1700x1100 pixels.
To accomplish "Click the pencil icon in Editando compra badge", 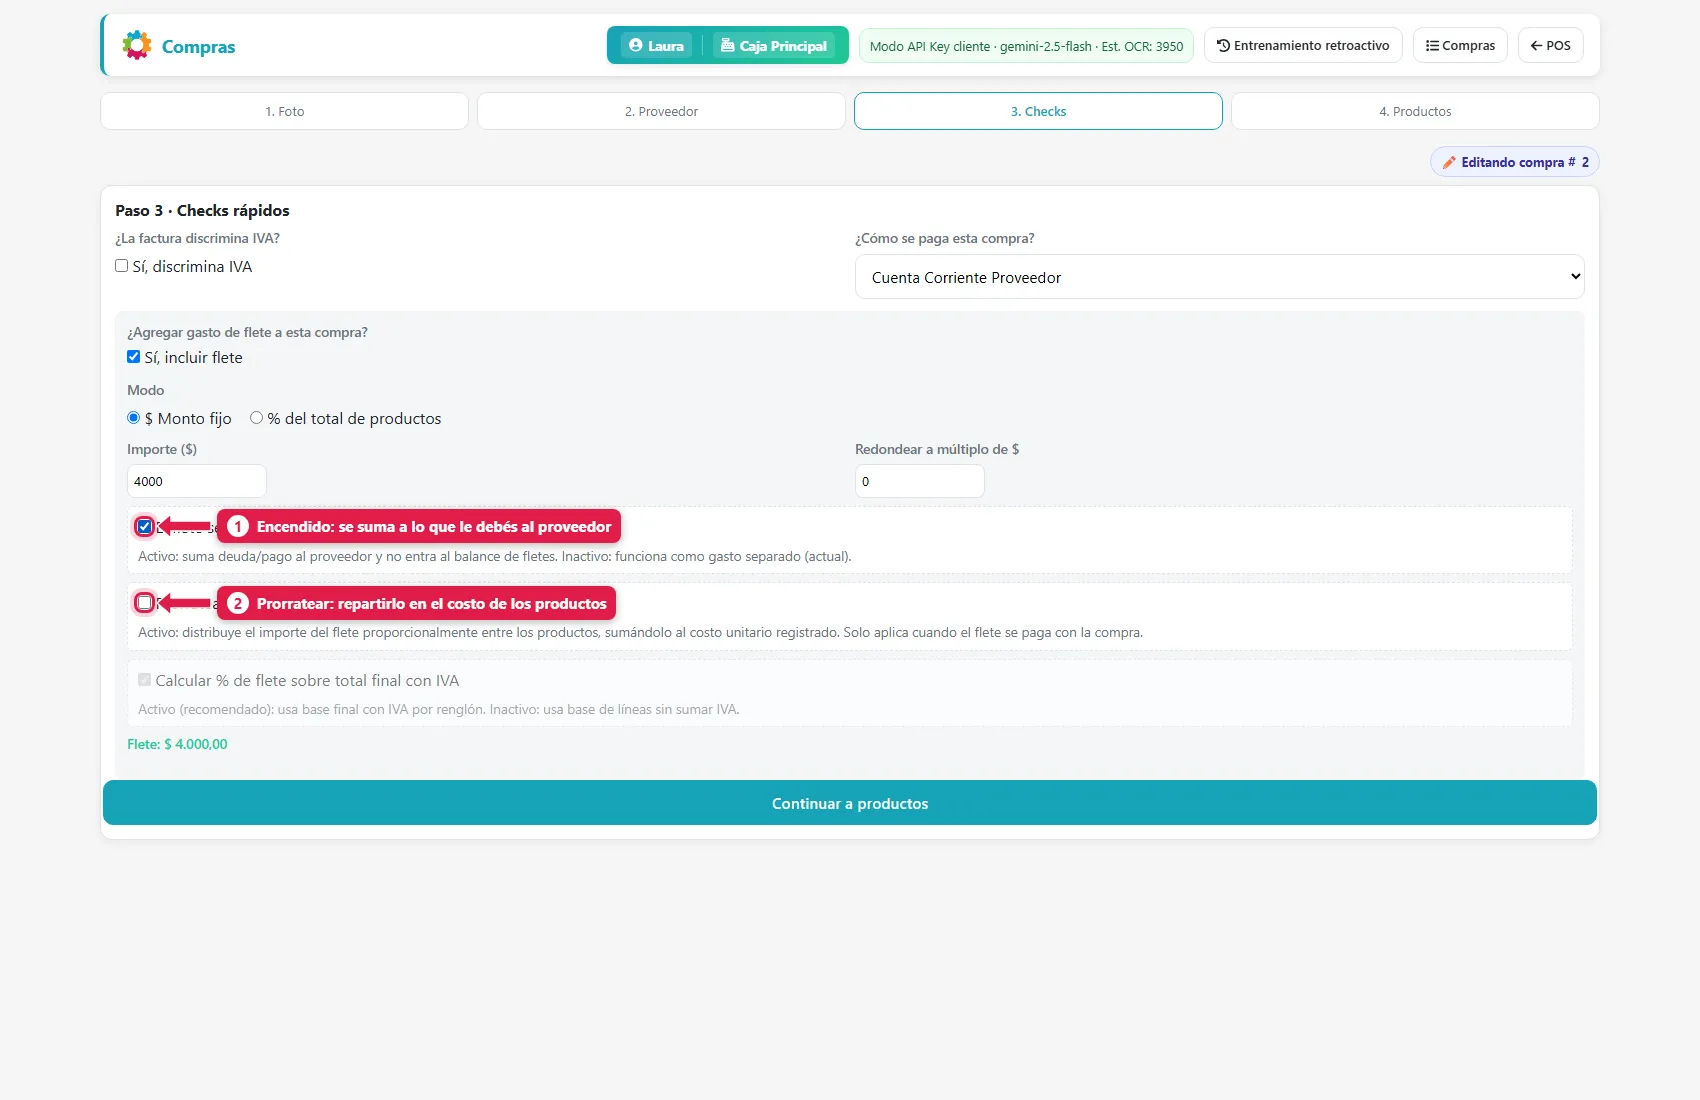I will coord(1448,162).
